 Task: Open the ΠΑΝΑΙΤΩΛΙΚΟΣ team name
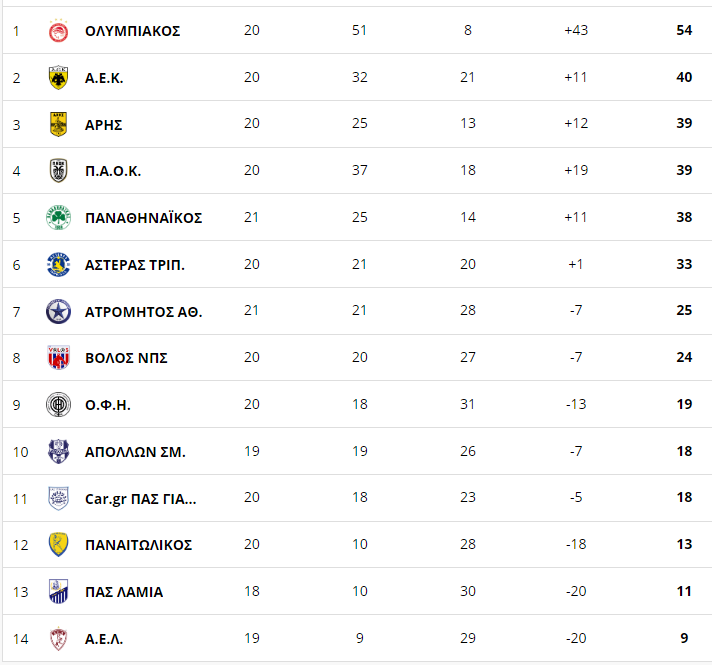click(x=138, y=545)
